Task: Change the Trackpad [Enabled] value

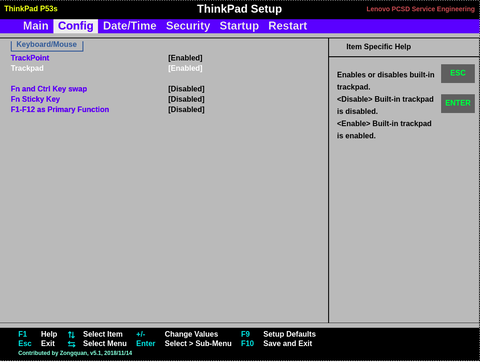Action: point(185,68)
